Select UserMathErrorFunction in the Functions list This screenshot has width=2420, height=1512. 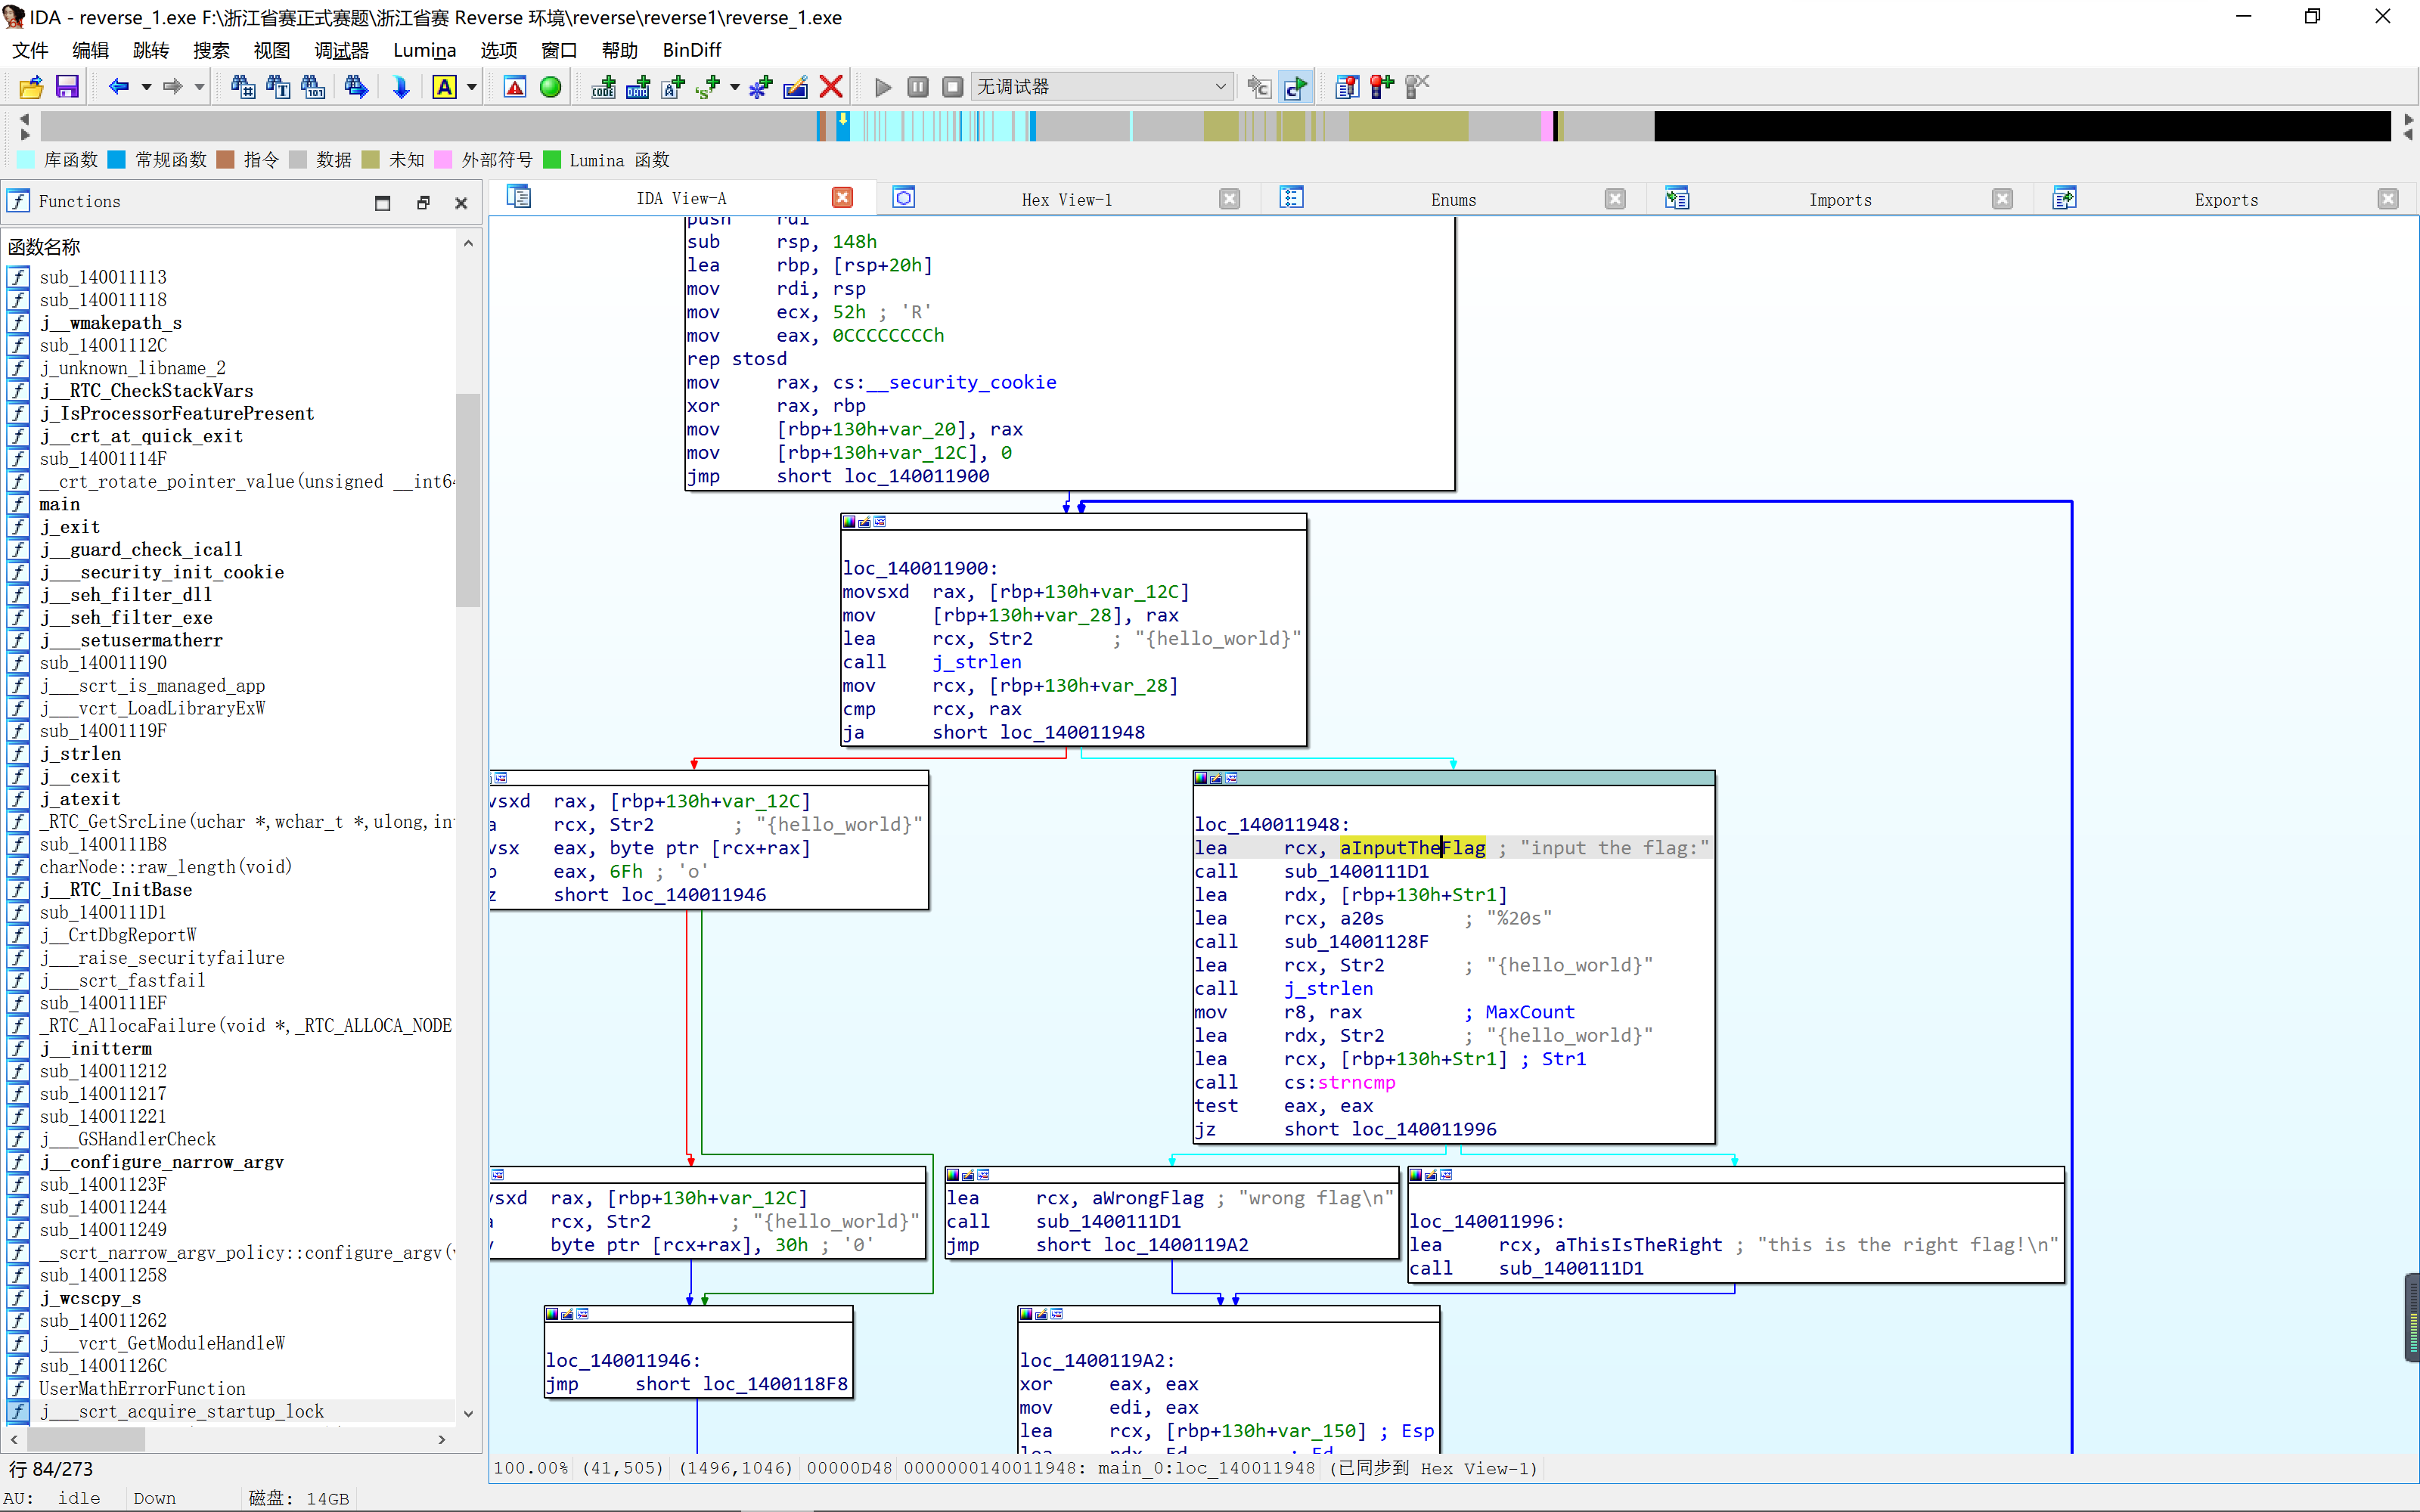click(x=142, y=1388)
